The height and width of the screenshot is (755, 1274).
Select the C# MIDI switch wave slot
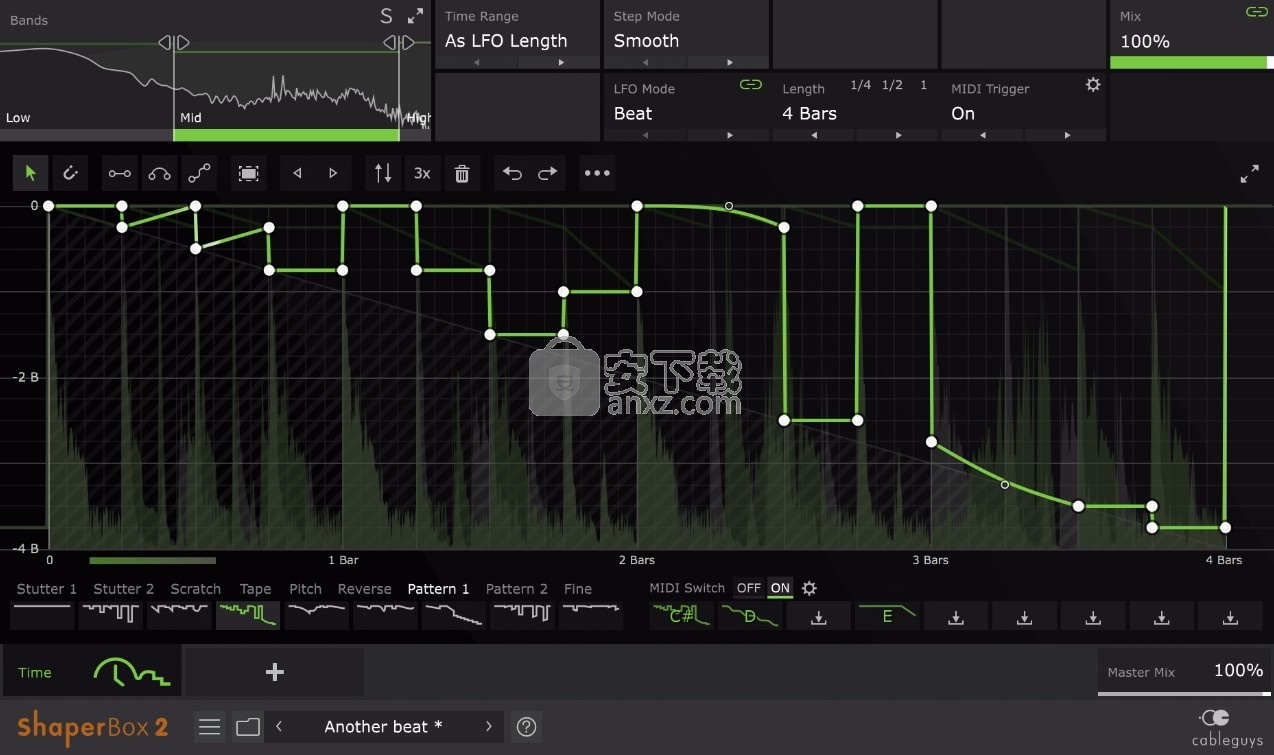point(682,616)
